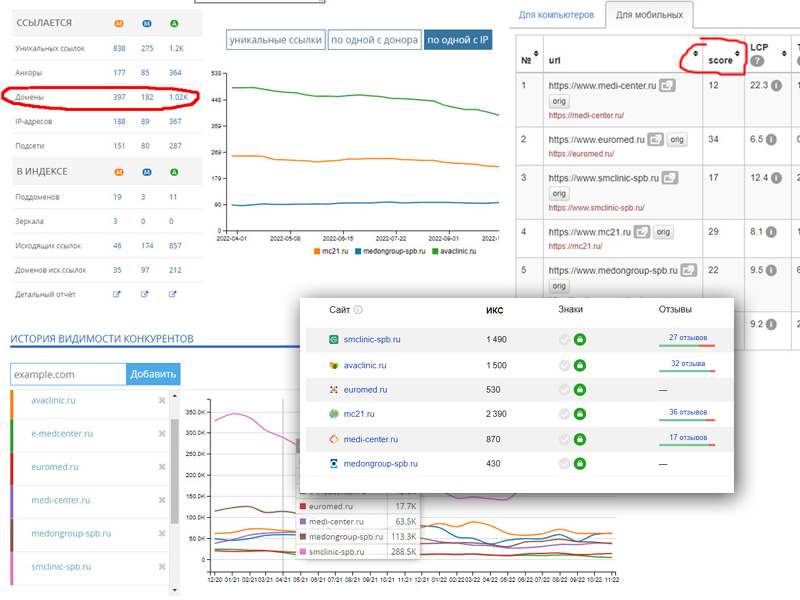Click info icon beside LCP value 8.1
This screenshot has width=800, height=600.
point(771,232)
